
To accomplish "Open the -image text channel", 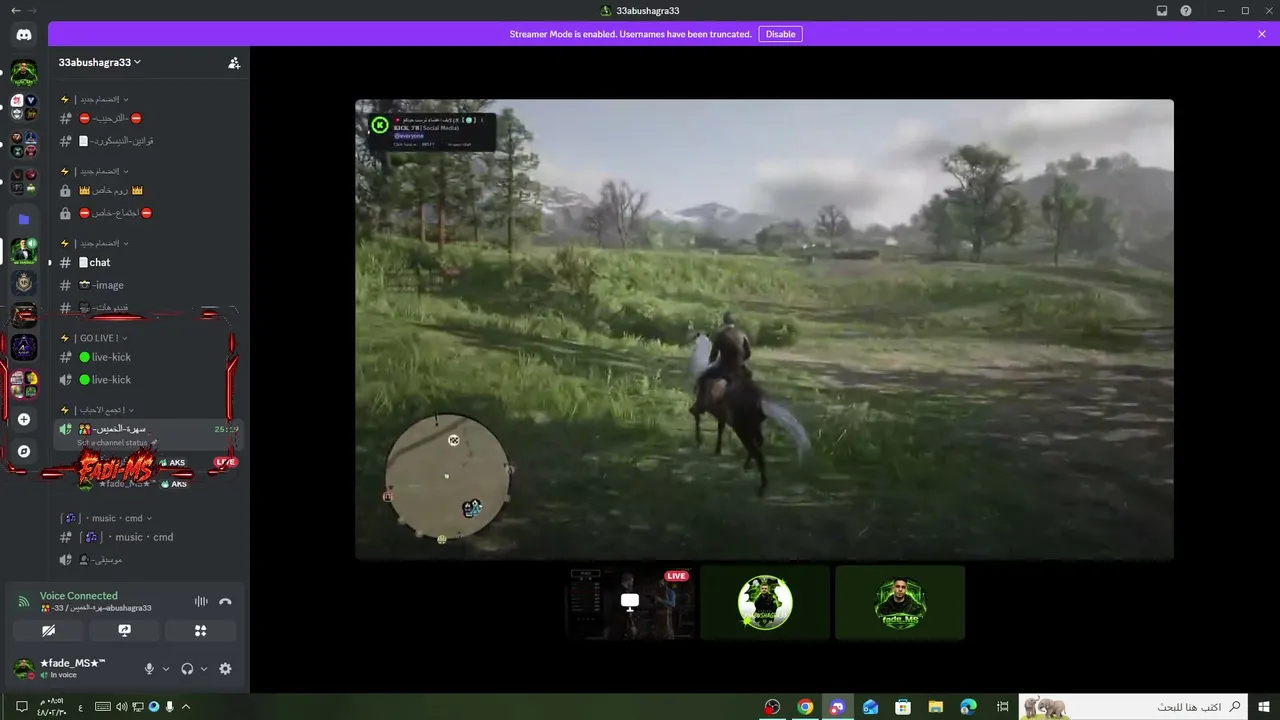I will click(x=148, y=285).
